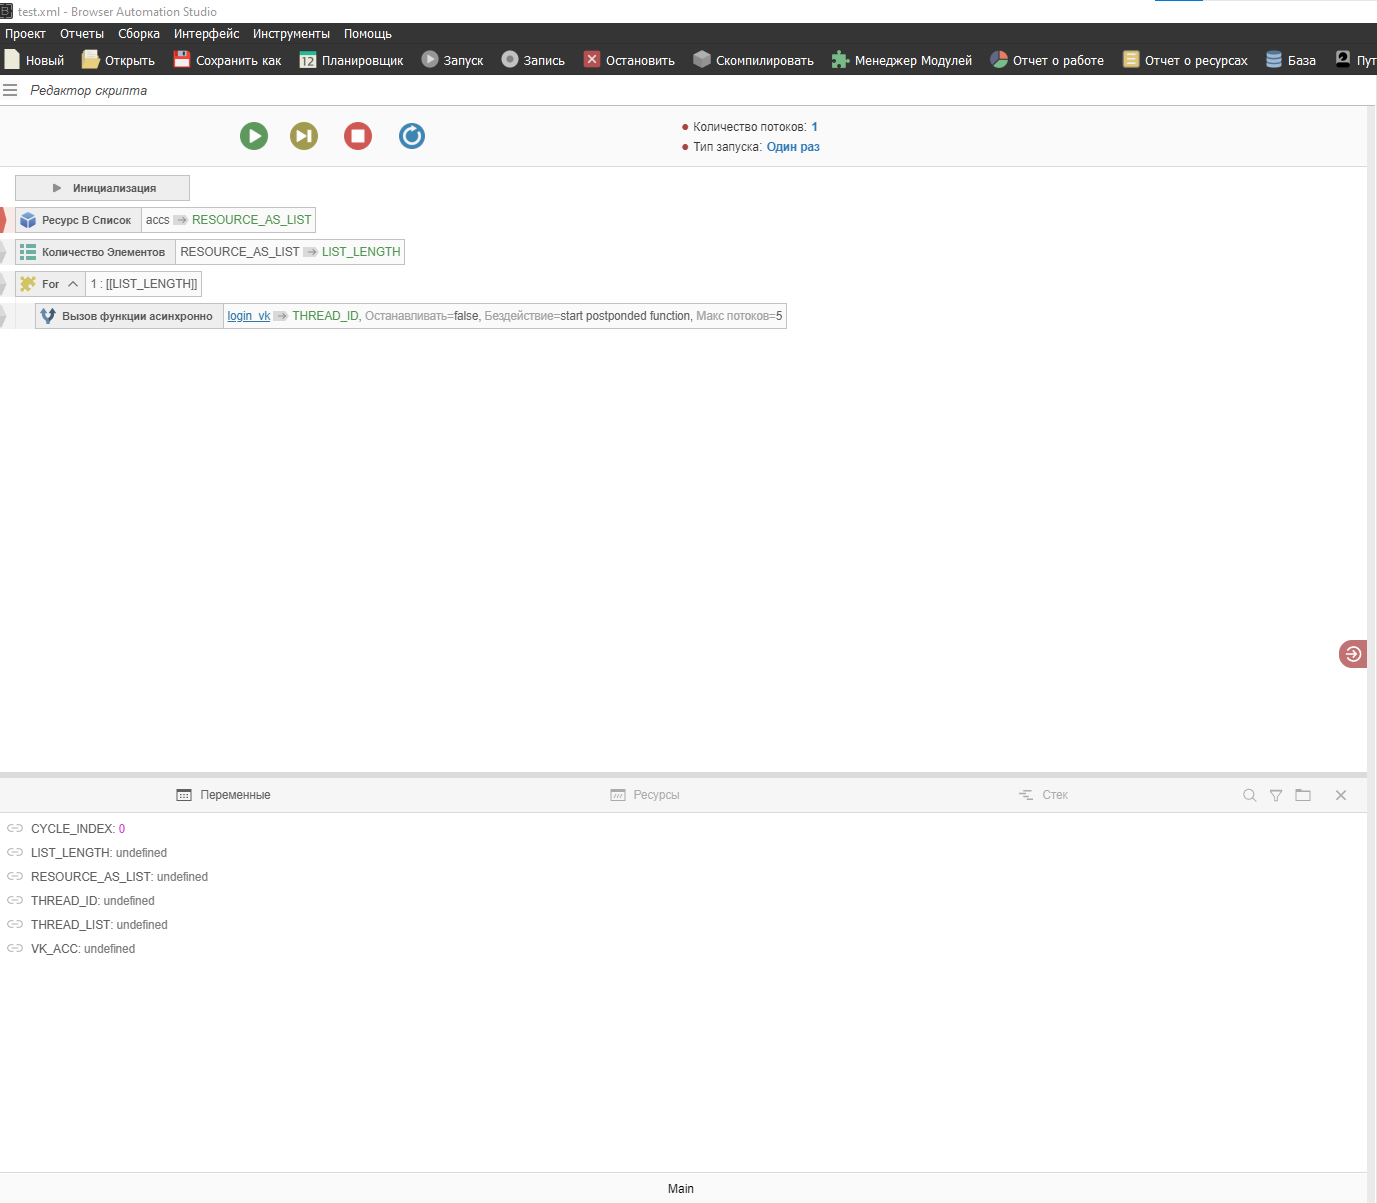Collapse the For loop block
Image resolution: width=1377 pixels, height=1203 pixels.
coord(73,284)
